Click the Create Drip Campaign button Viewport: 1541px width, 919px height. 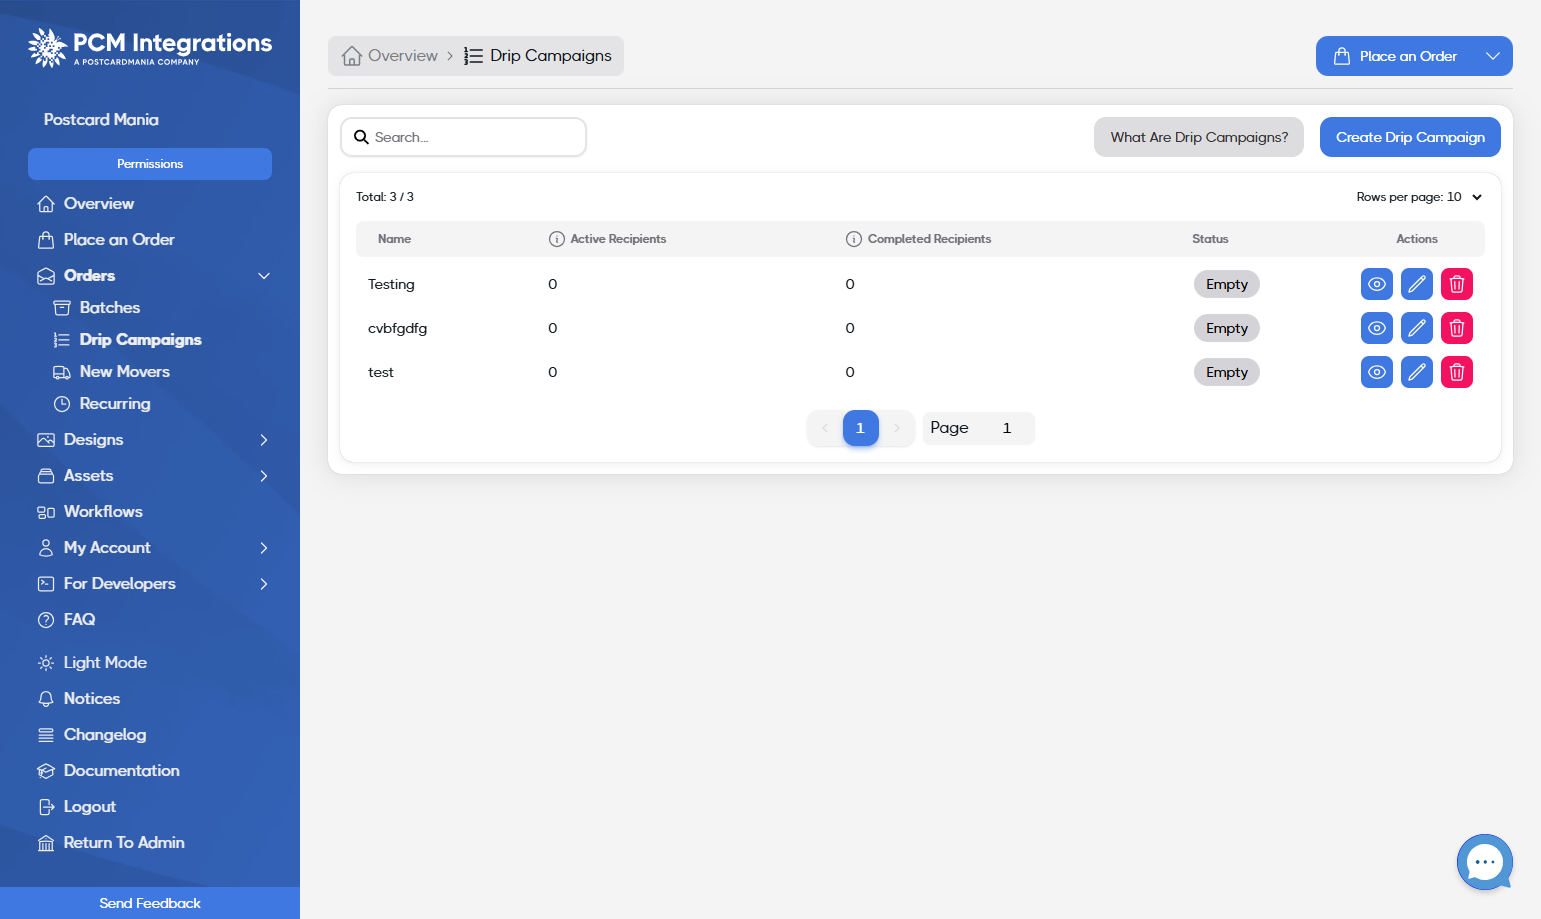(x=1410, y=137)
